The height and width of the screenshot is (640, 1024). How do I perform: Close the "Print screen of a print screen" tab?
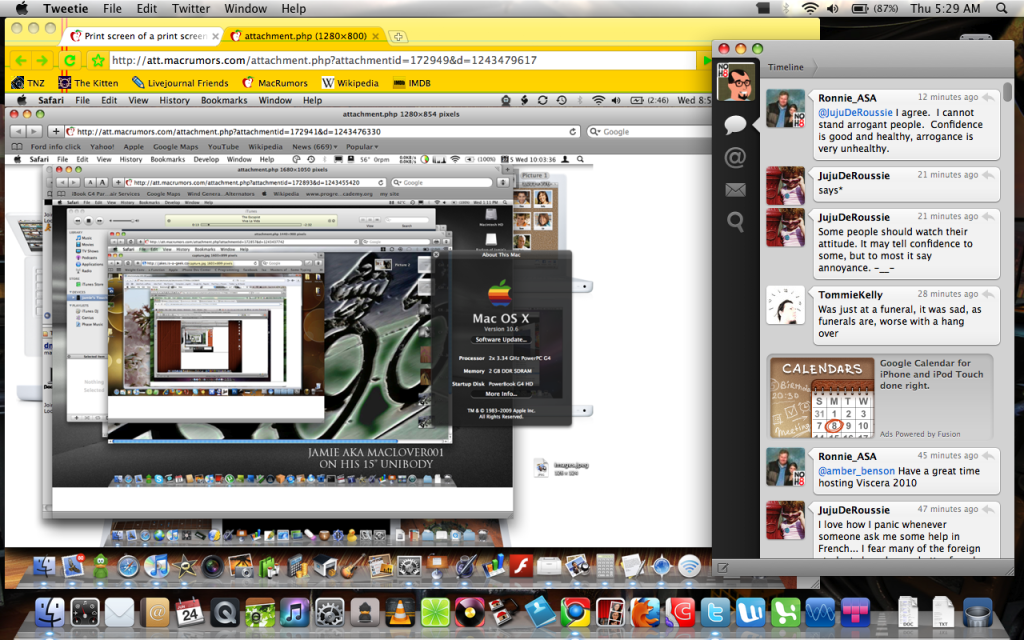216,36
